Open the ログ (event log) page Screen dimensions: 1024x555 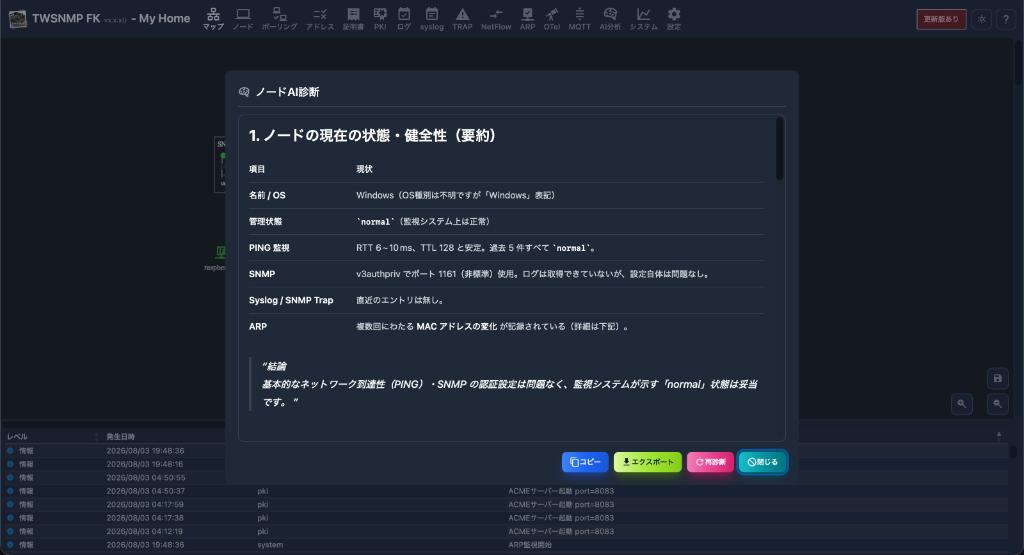(404, 18)
